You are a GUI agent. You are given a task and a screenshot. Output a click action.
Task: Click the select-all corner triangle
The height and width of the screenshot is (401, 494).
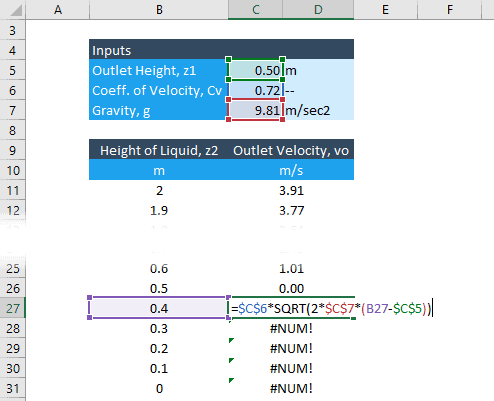[x=16, y=11]
